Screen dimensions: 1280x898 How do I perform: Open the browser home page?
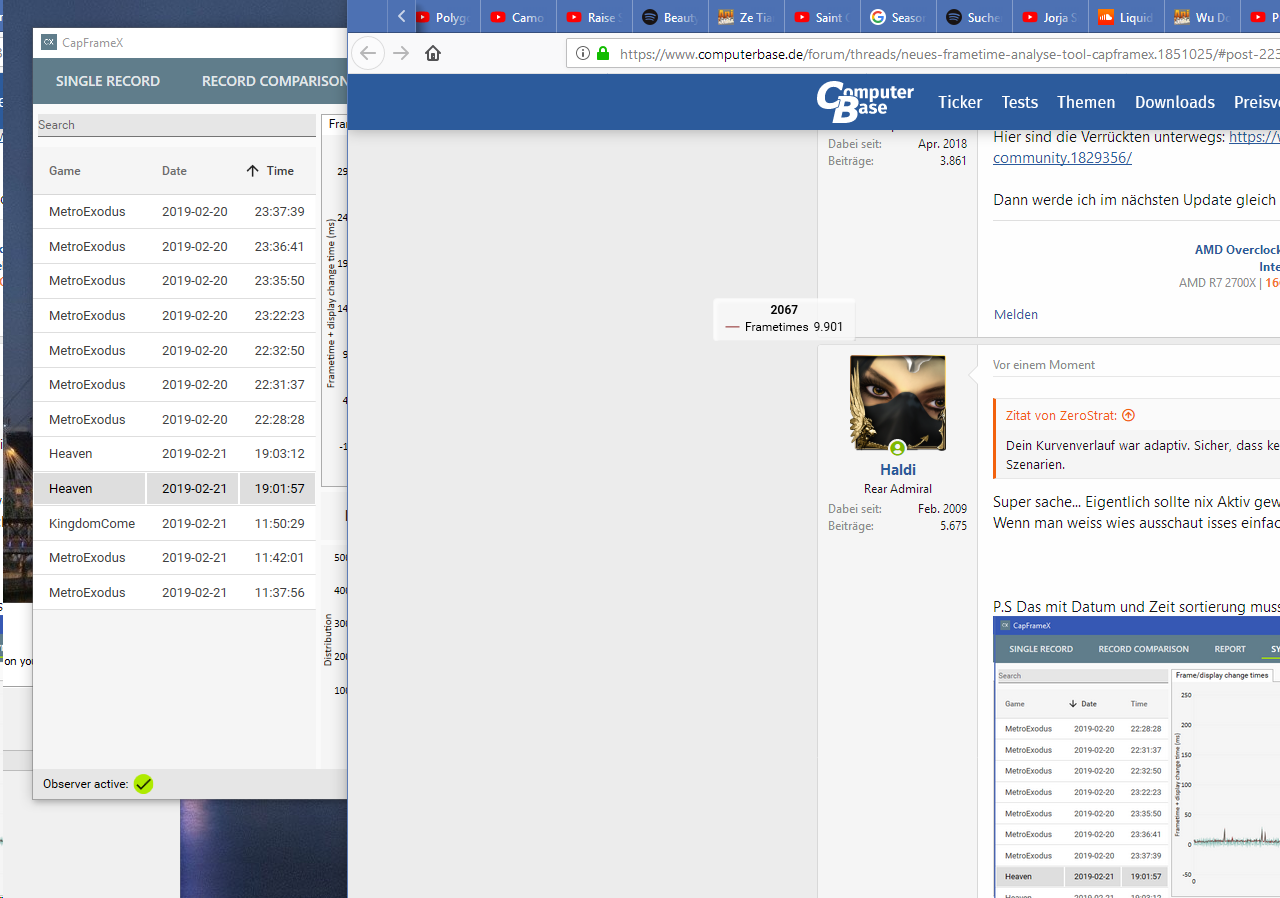tap(433, 53)
